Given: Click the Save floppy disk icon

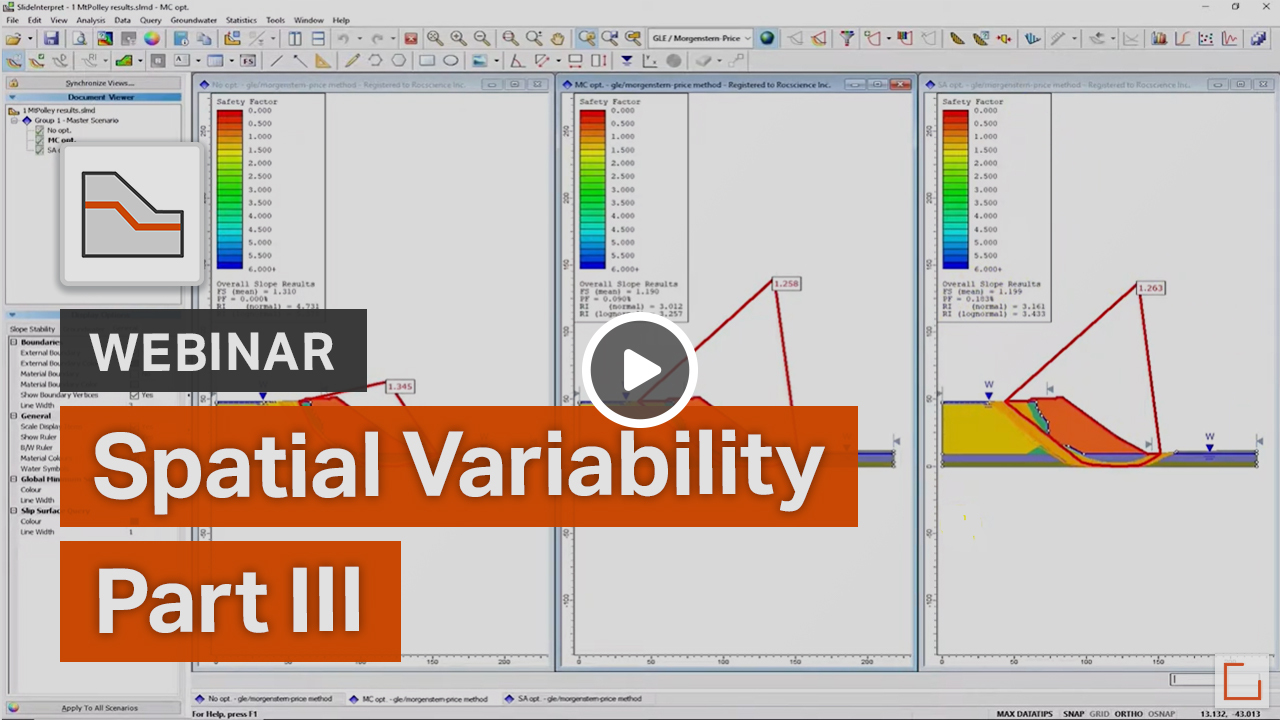Looking at the screenshot, I should [x=51, y=38].
